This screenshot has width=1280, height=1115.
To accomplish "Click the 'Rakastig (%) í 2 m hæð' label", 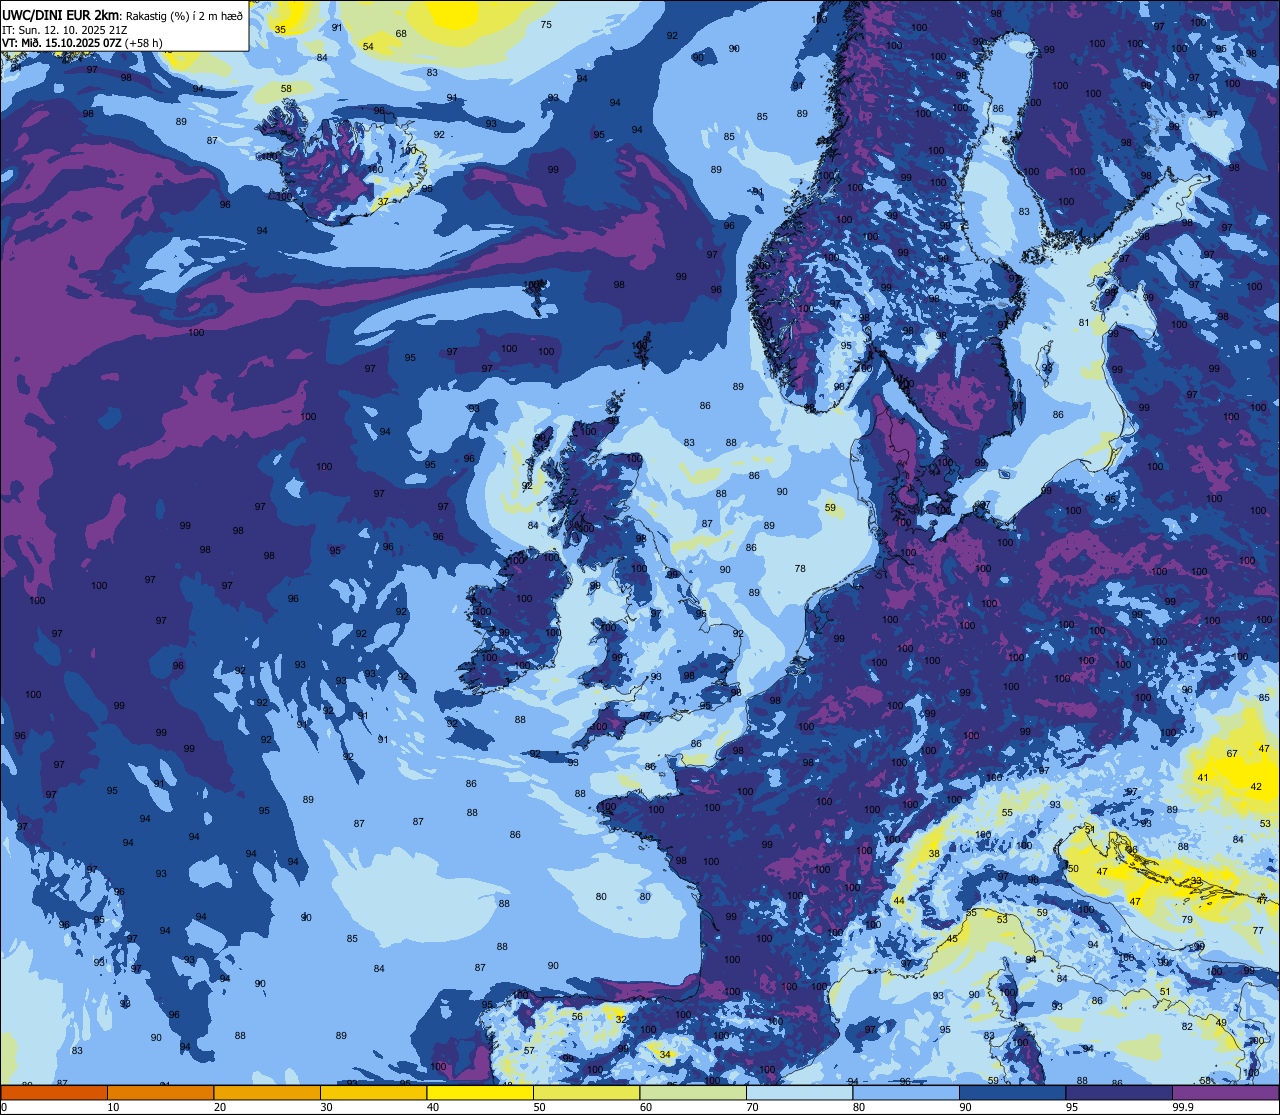I will (x=183, y=15).
